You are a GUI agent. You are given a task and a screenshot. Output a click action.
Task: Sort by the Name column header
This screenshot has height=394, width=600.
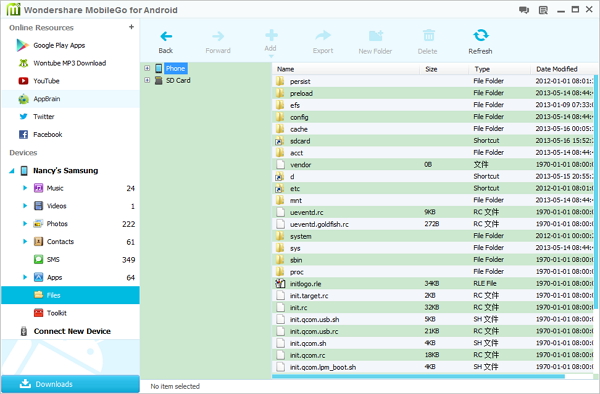[346, 69]
